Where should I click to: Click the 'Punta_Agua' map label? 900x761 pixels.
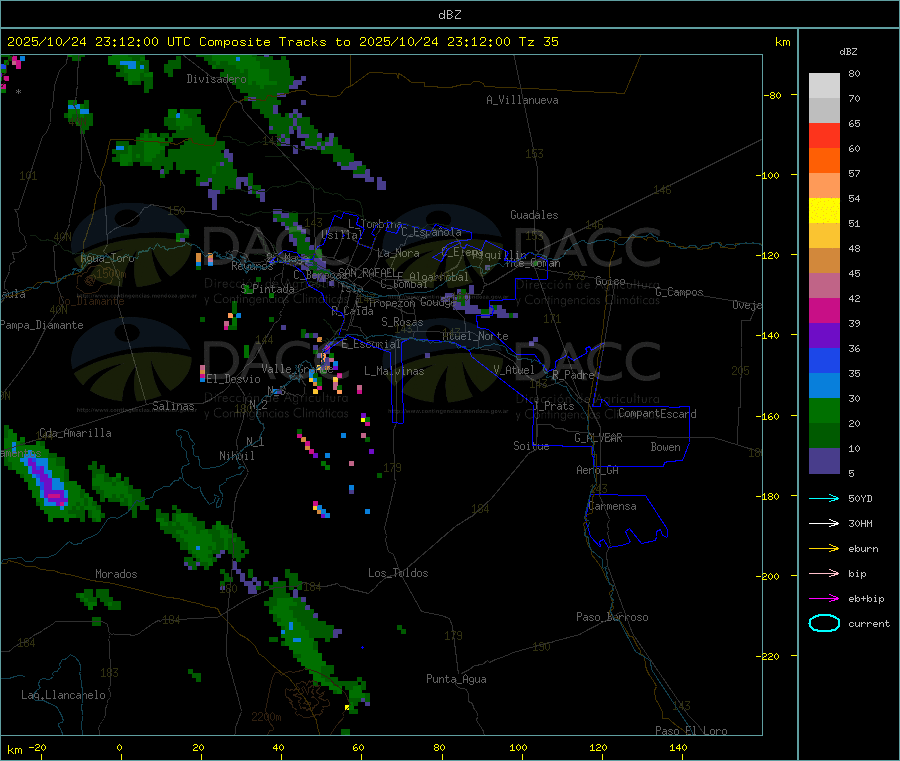pyautogui.click(x=456, y=679)
